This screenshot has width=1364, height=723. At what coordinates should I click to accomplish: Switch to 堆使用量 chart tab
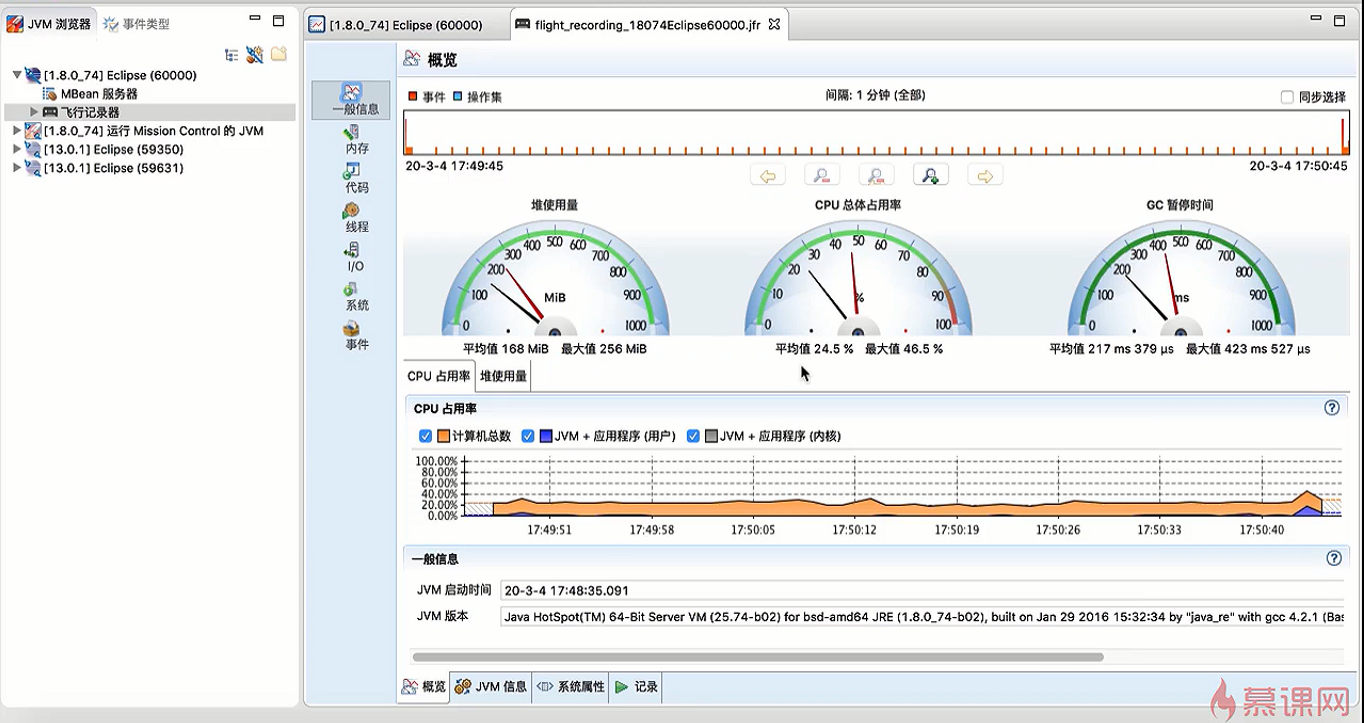point(502,376)
